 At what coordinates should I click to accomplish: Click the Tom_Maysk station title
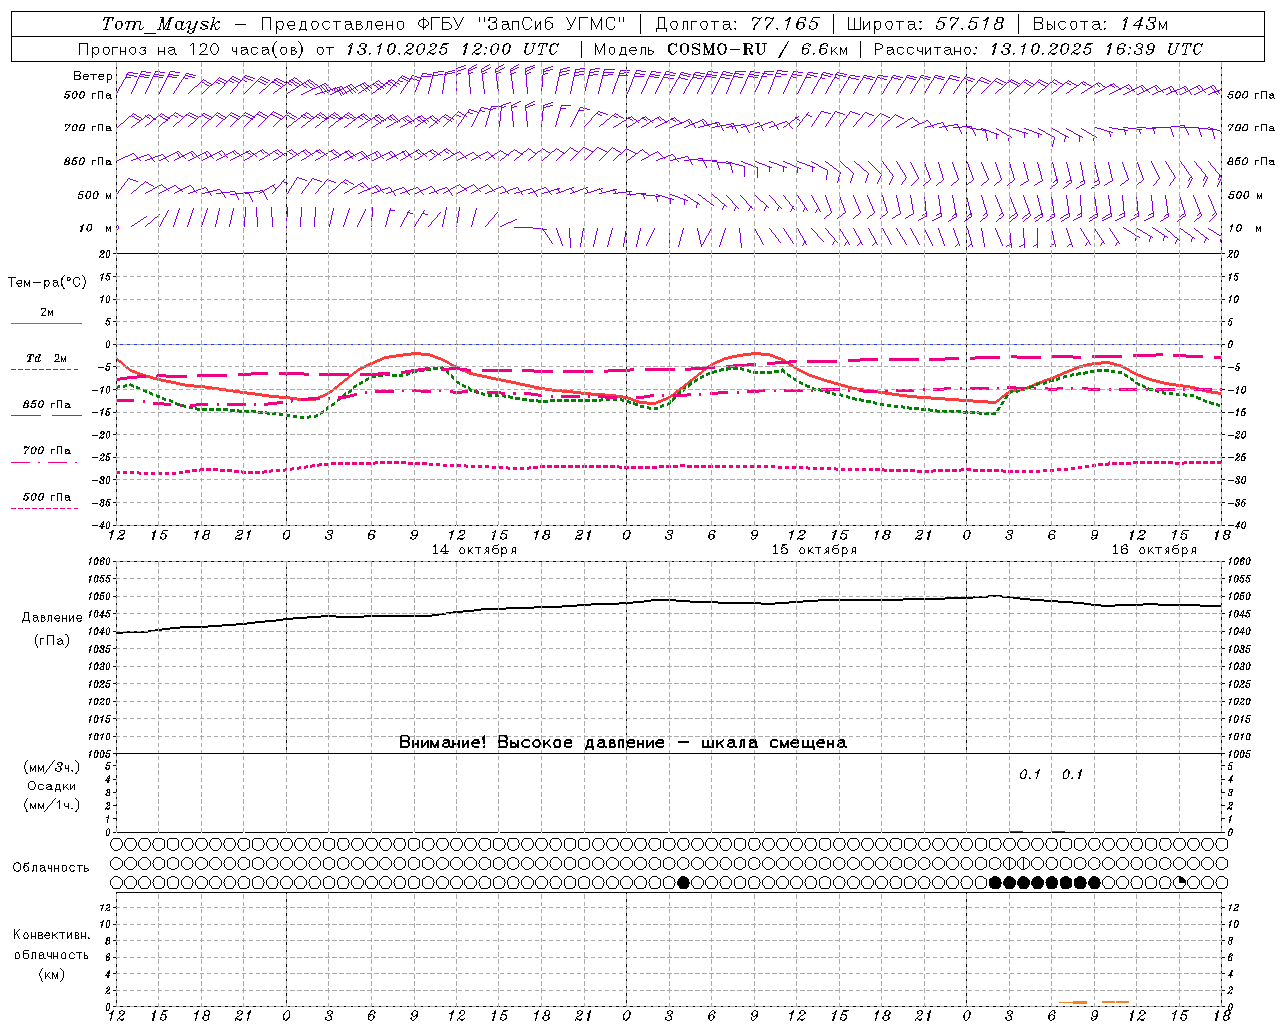click(x=161, y=24)
